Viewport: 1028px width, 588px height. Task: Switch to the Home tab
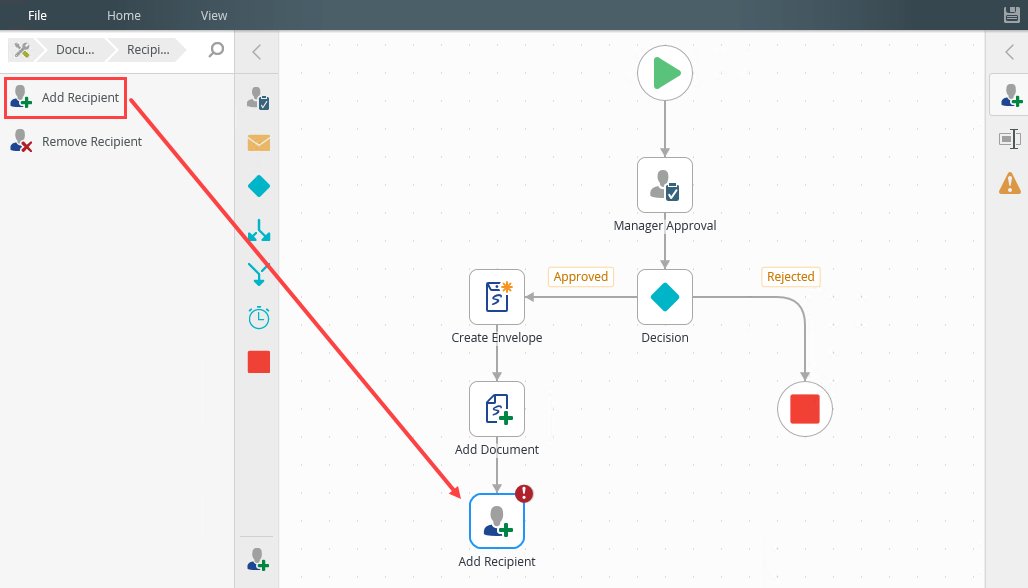[x=124, y=15]
